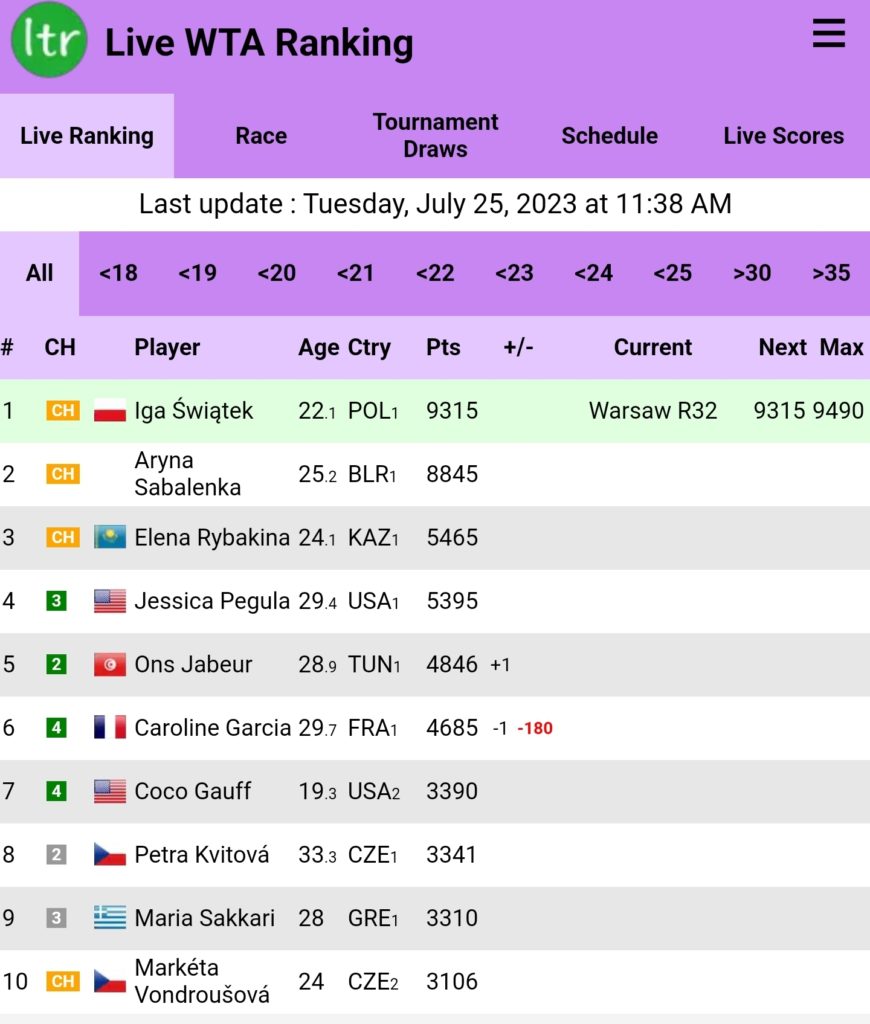Open the Tournament Draws tab

435,136
